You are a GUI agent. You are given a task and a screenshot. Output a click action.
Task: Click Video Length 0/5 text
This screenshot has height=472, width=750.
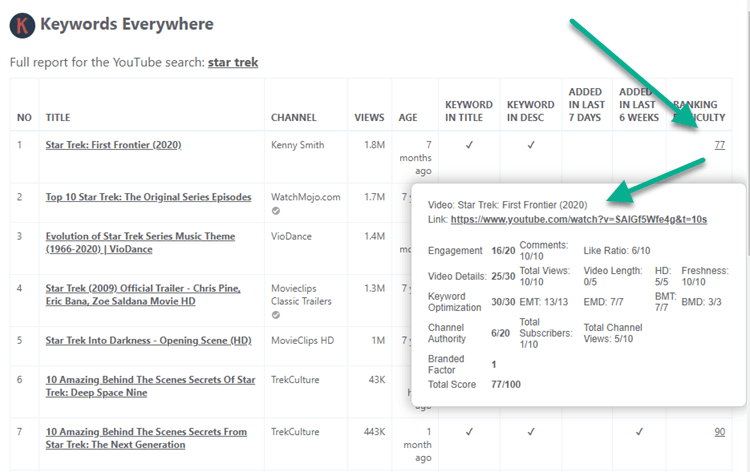[x=613, y=276]
